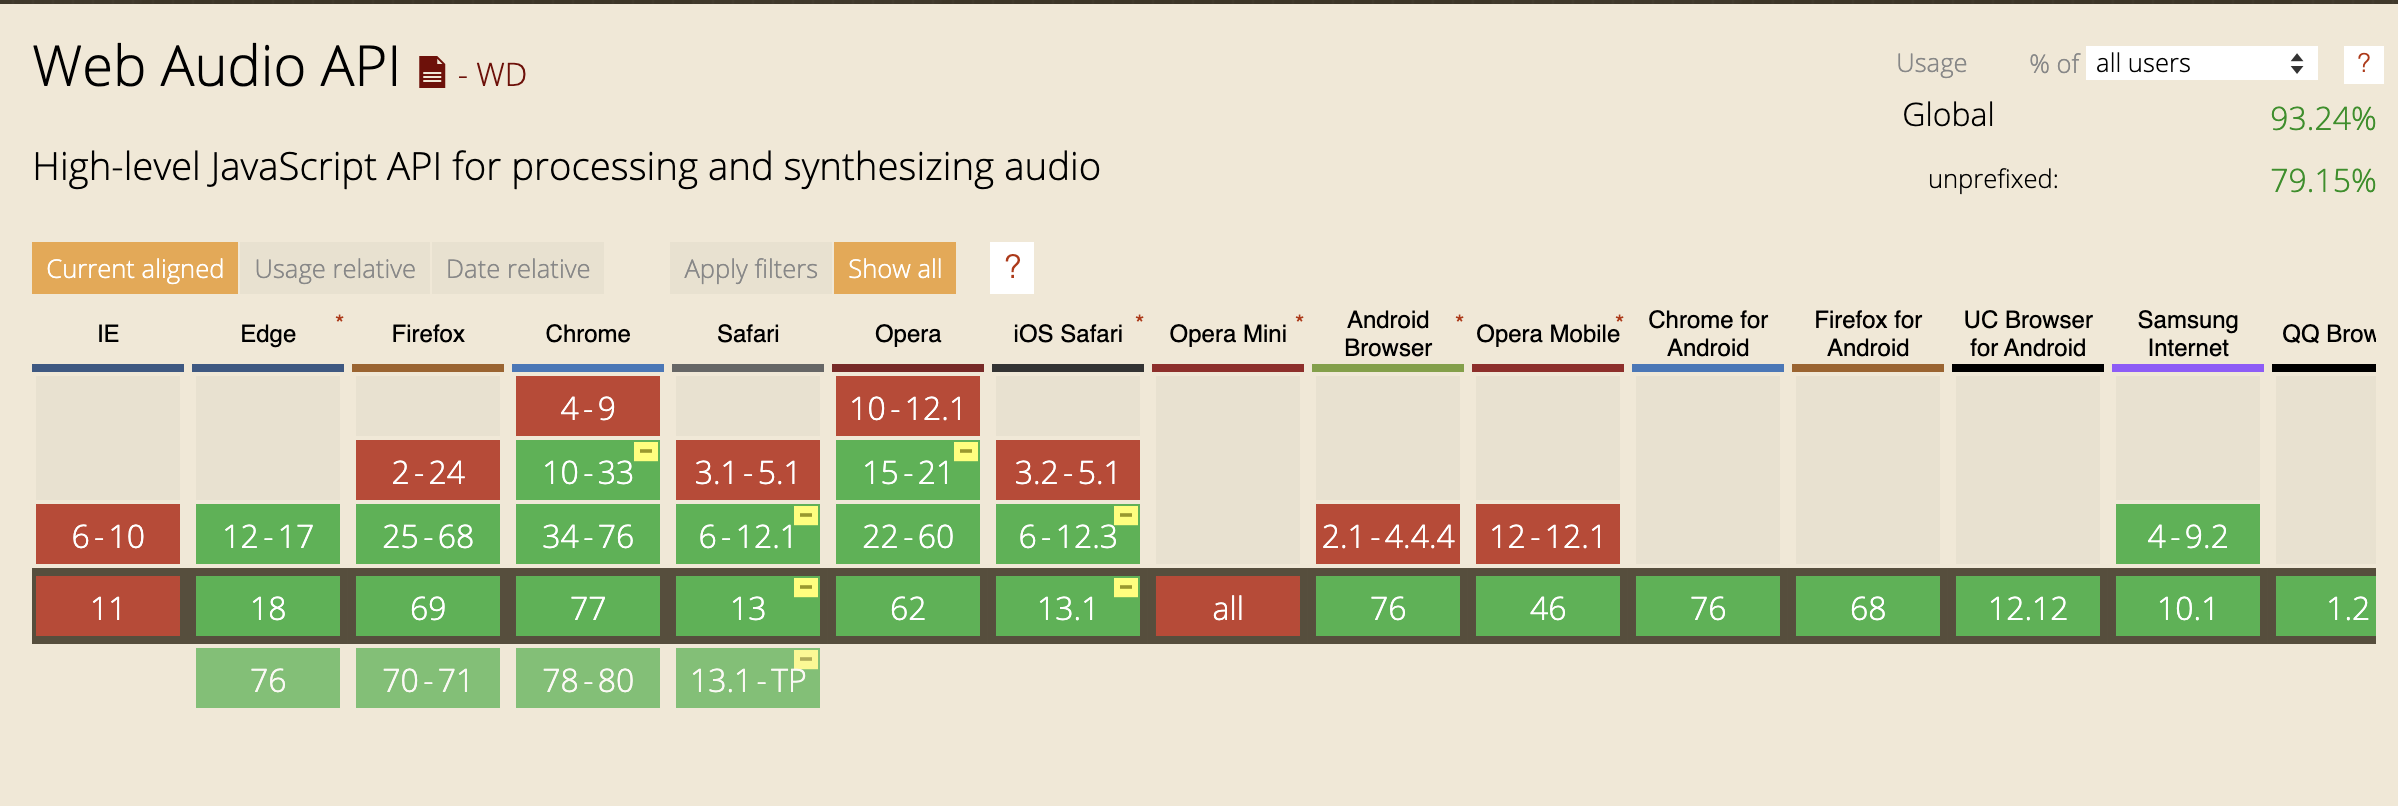The width and height of the screenshot is (2398, 806).
Task: Click the asterisk next to iOS Safari header
Action: tap(1139, 321)
